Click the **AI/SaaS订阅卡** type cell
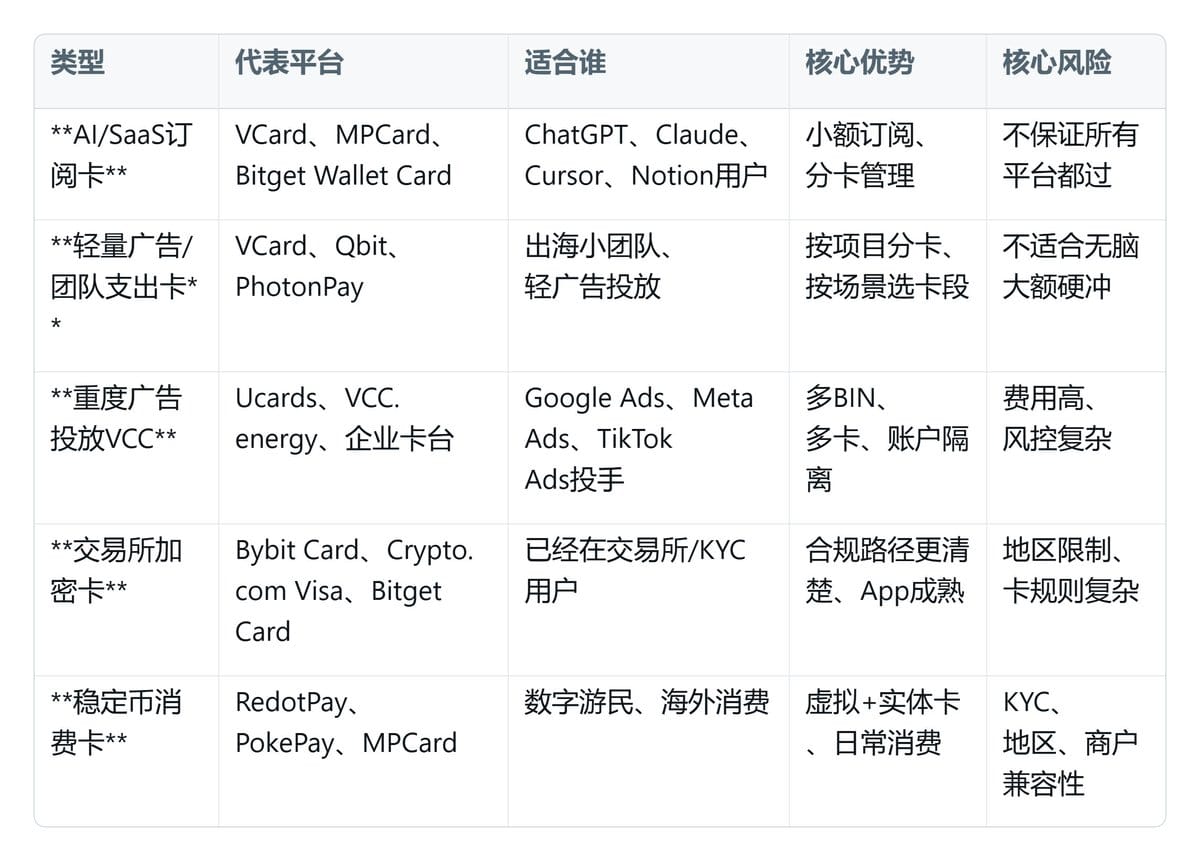The image size is (1200, 861). (x=126, y=165)
